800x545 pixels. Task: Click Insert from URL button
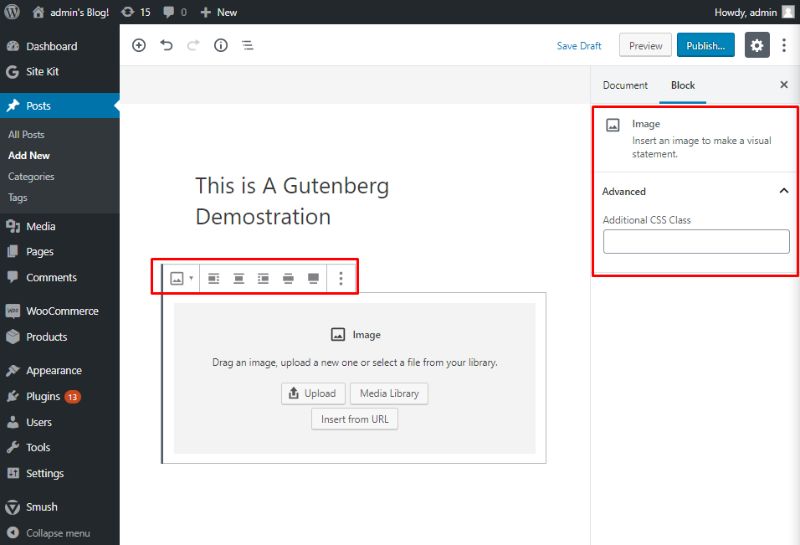[x=355, y=419]
